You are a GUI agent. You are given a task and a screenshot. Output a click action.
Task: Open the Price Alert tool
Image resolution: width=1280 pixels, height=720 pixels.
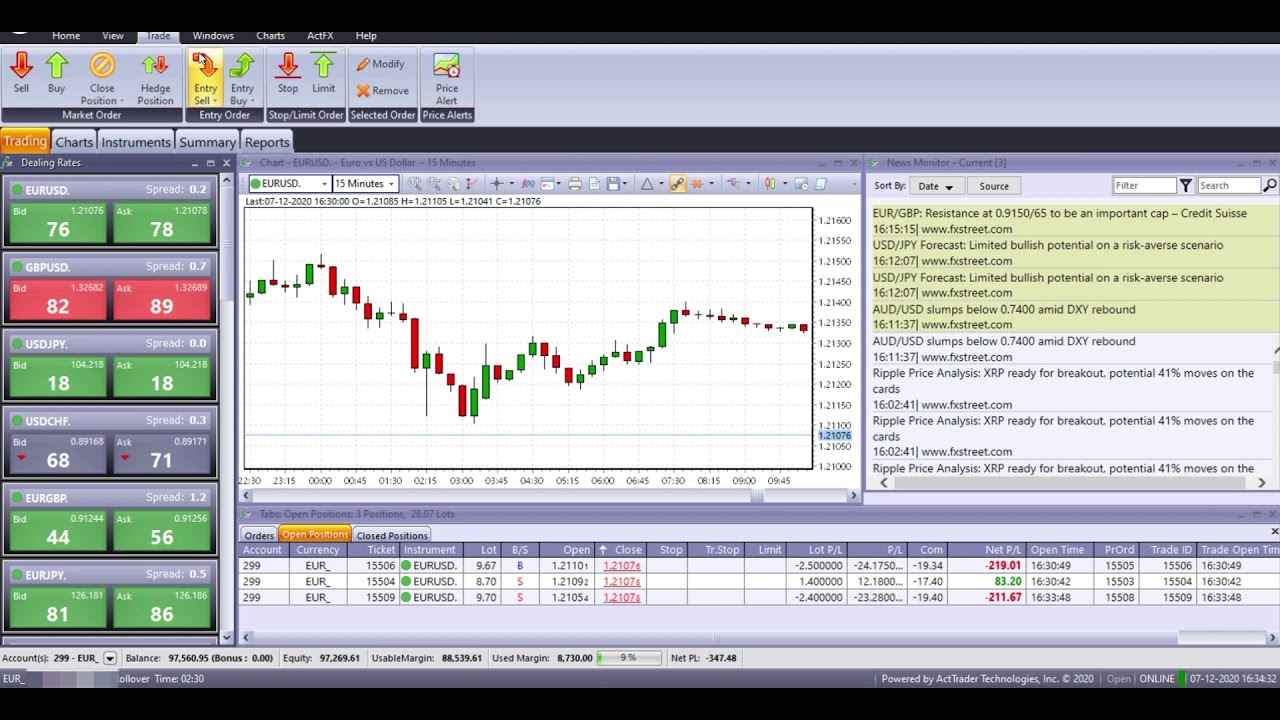pos(446,79)
